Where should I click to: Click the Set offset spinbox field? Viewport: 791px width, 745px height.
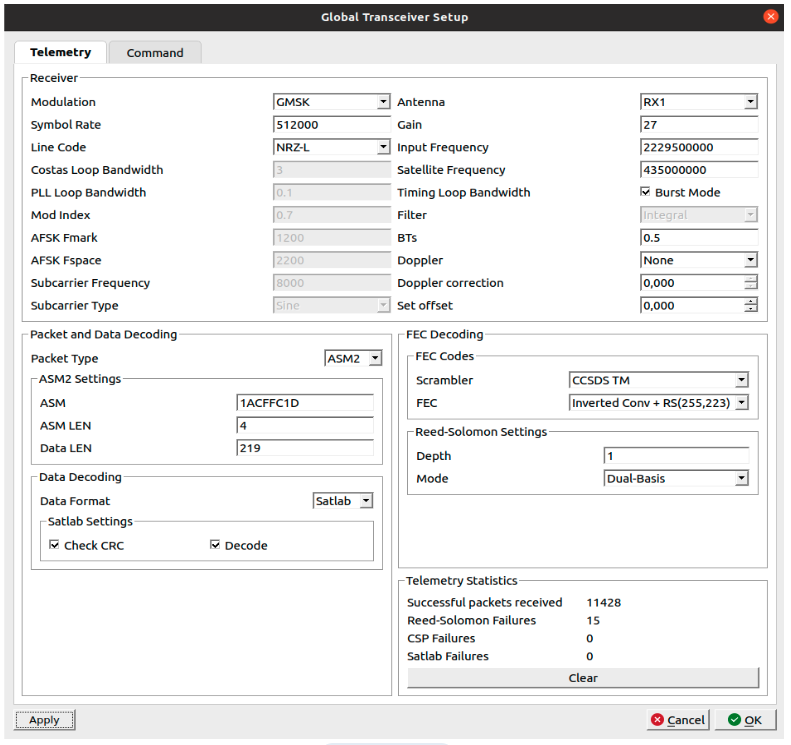coord(699,306)
